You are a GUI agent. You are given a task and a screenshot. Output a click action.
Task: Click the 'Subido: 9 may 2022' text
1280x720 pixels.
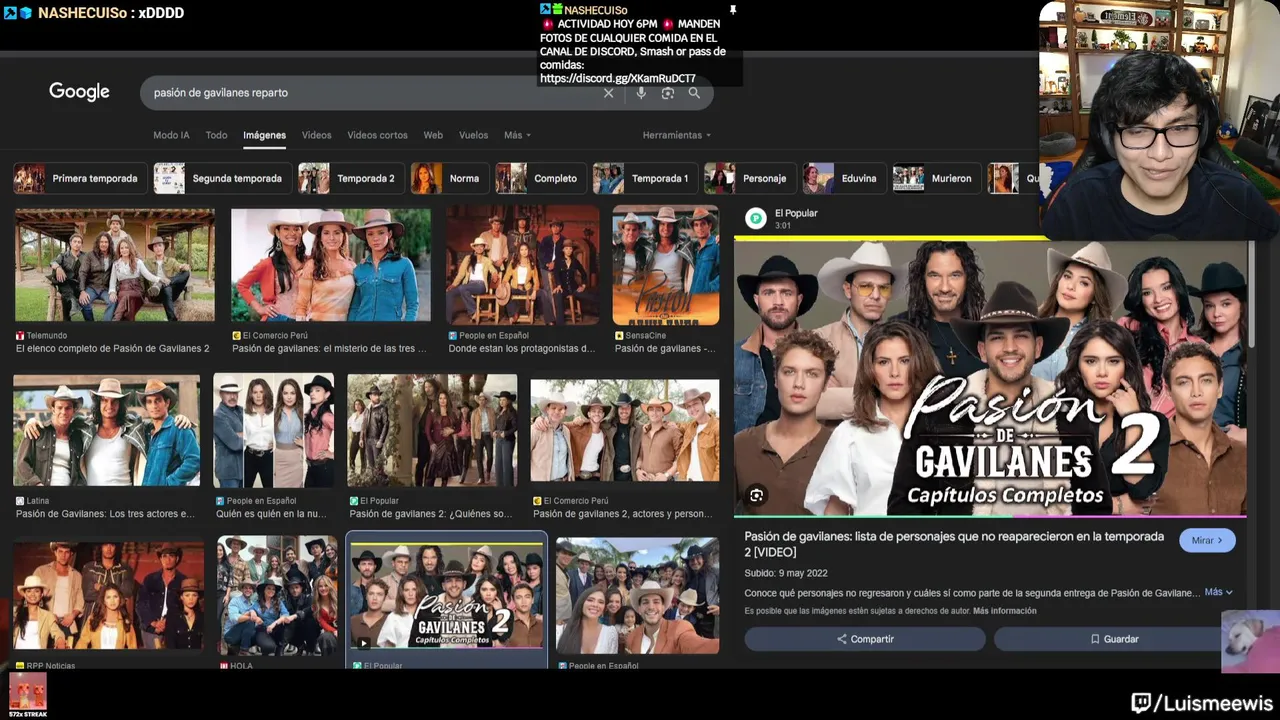click(786, 573)
